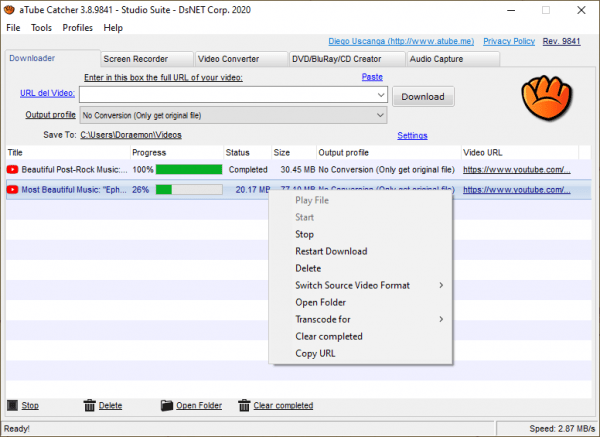Expand the URL del Video dropdown arrow
This screenshot has height=437, width=600.
tap(381, 95)
